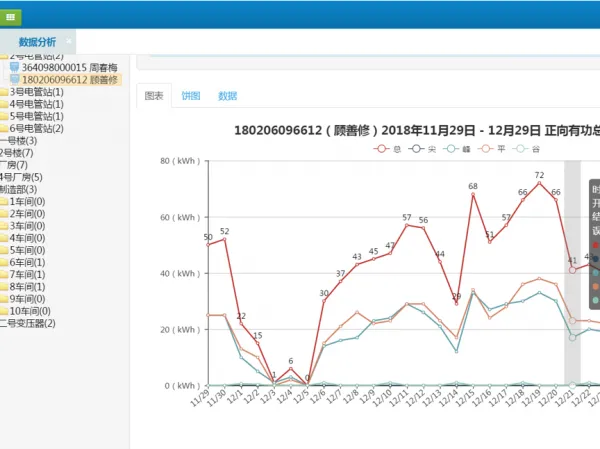Screen dimensions: 600x449
Task: Click the 29 kWh data point on 12/14
Action: coord(457,304)
